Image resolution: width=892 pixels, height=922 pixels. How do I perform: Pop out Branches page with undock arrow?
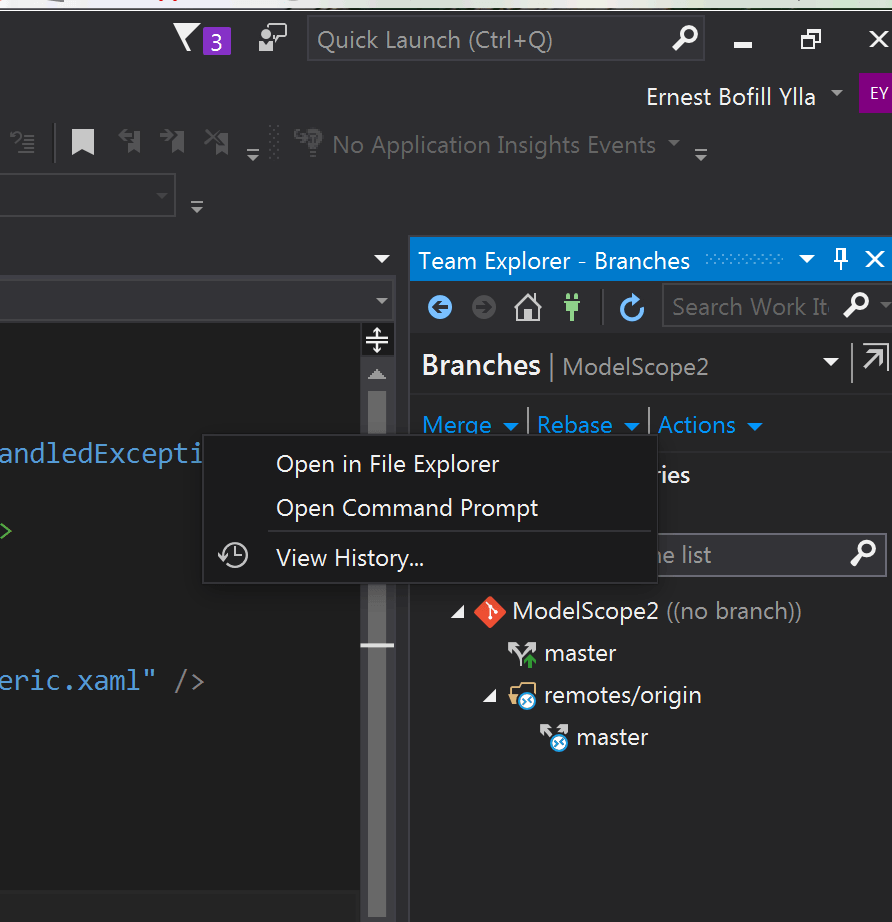coord(874,360)
